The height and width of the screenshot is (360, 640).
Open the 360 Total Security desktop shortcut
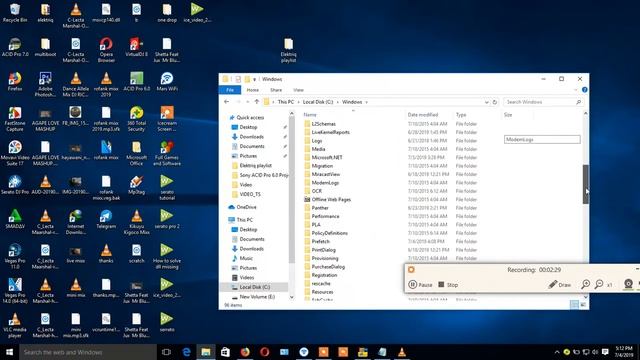click(x=136, y=119)
